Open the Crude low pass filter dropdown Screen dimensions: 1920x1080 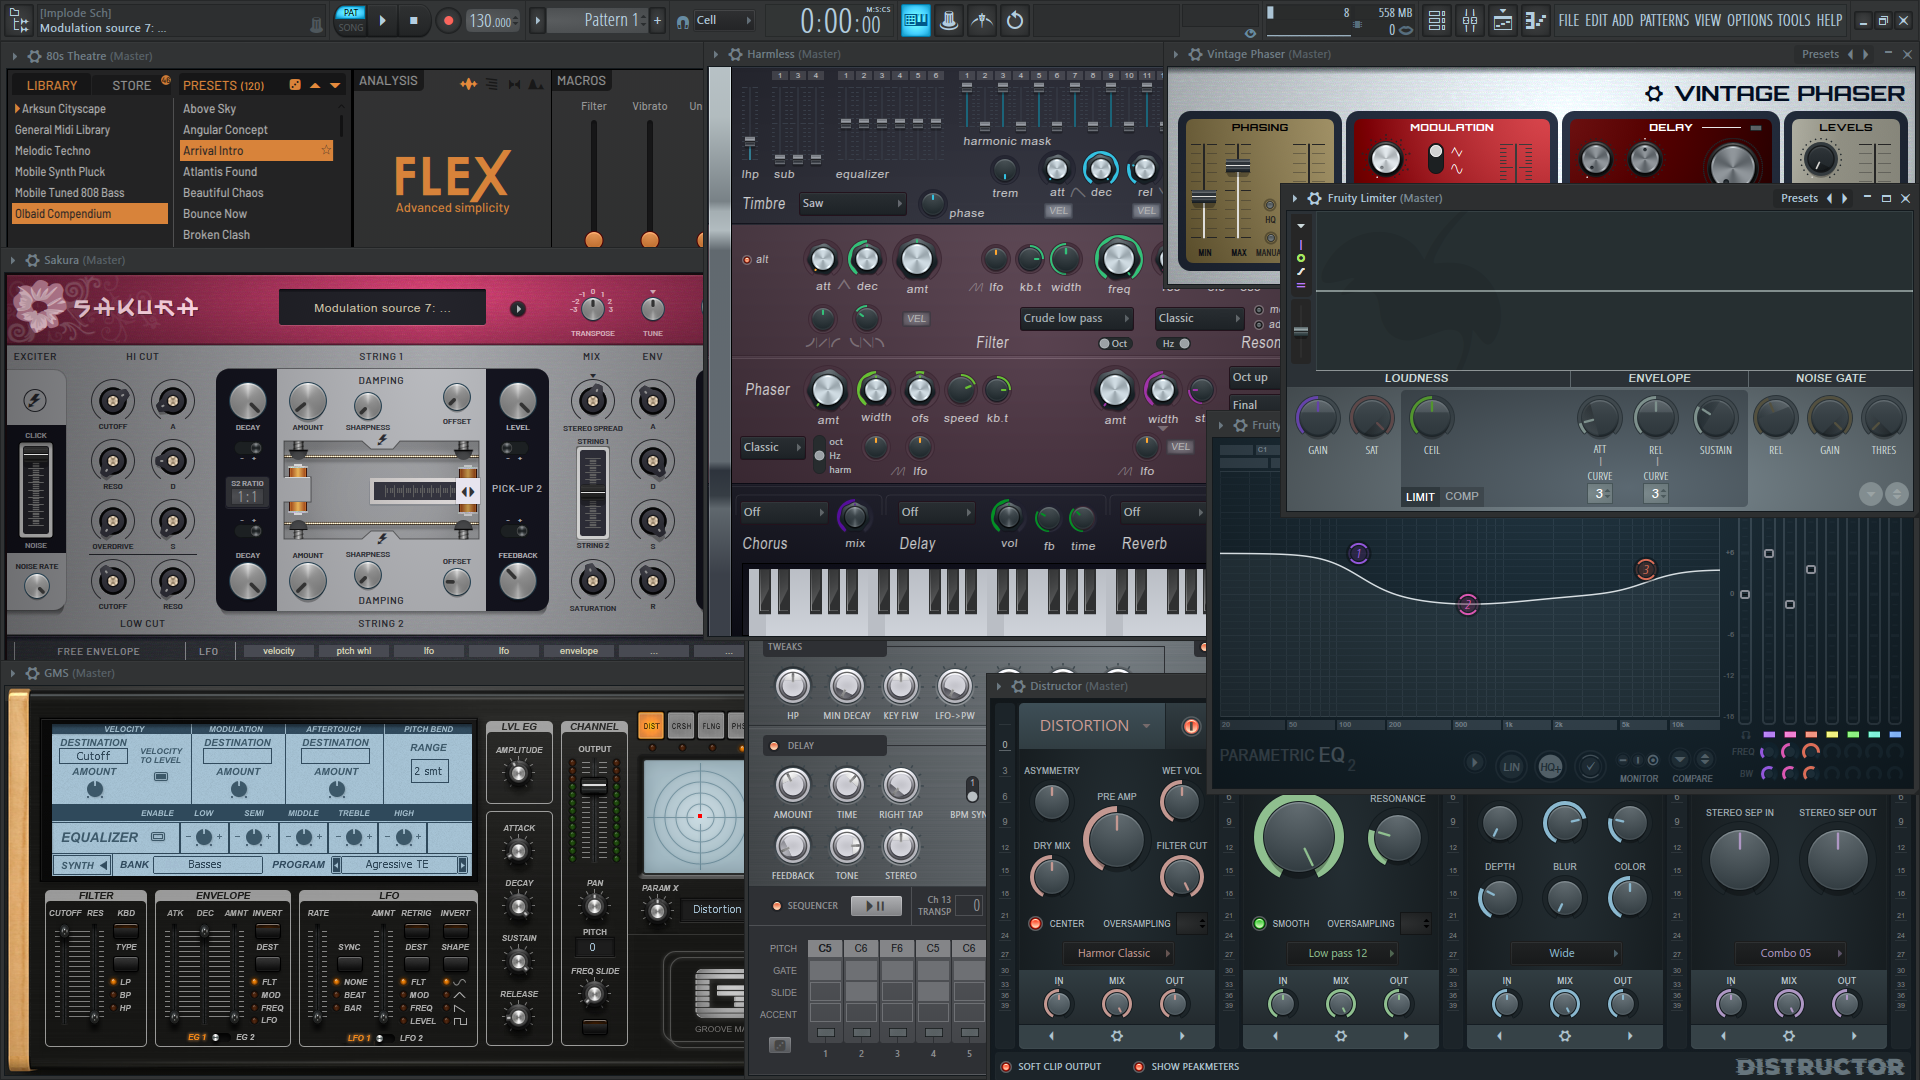pyautogui.click(x=1076, y=319)
